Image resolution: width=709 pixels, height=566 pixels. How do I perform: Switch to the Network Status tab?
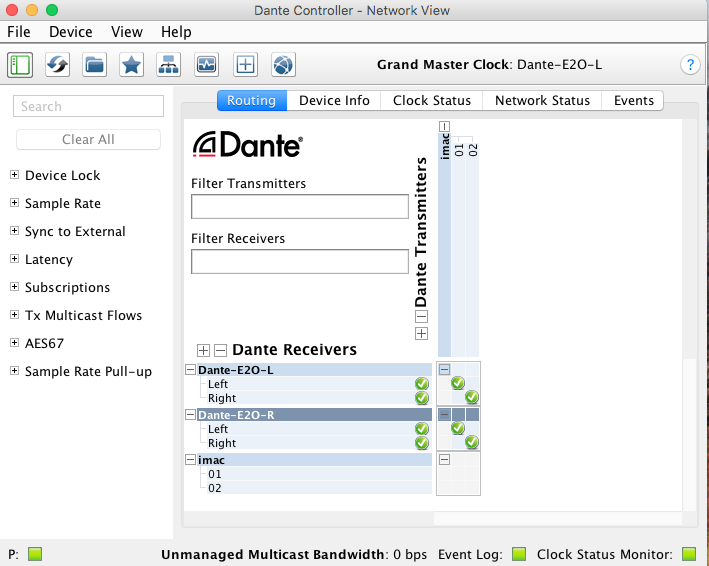pos(542,100)
